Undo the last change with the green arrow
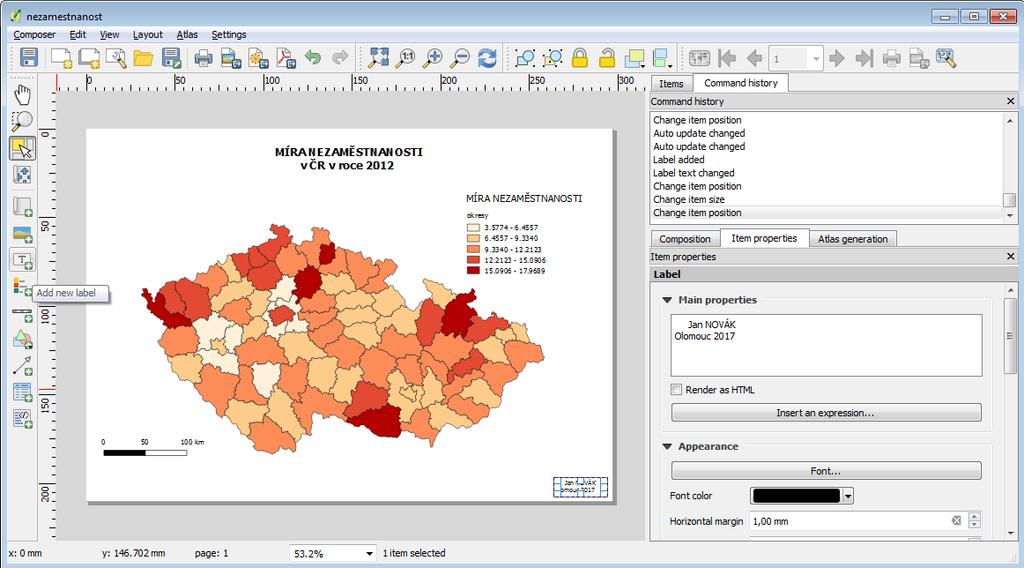This screenshot has height=568, width=1024. tap(313, 58)
